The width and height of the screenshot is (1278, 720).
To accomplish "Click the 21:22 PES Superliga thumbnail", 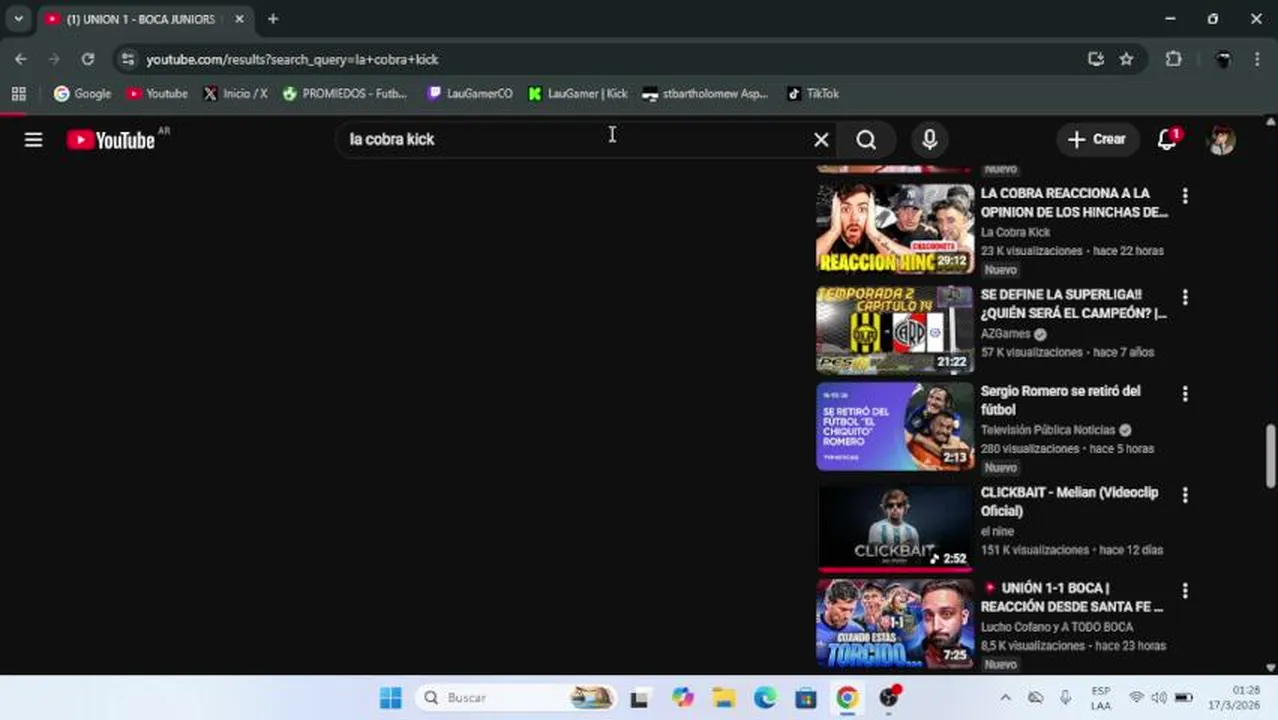I will tap(895, 330).
